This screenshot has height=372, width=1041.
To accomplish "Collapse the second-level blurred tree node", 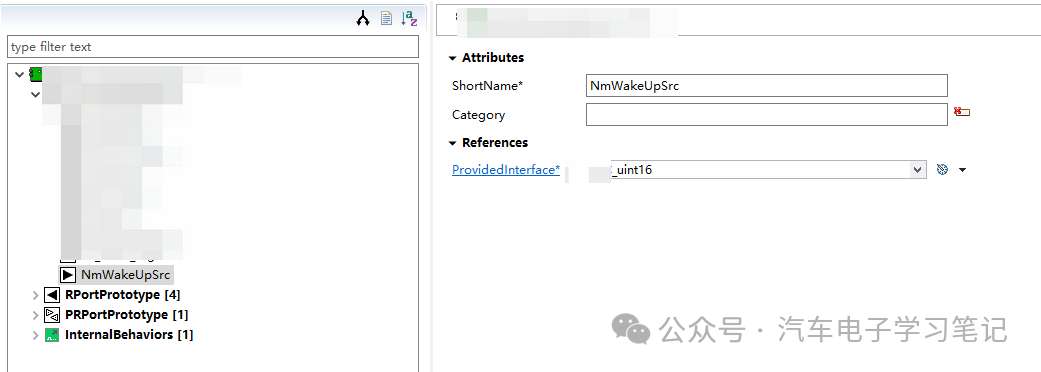I will pos(35,94).
